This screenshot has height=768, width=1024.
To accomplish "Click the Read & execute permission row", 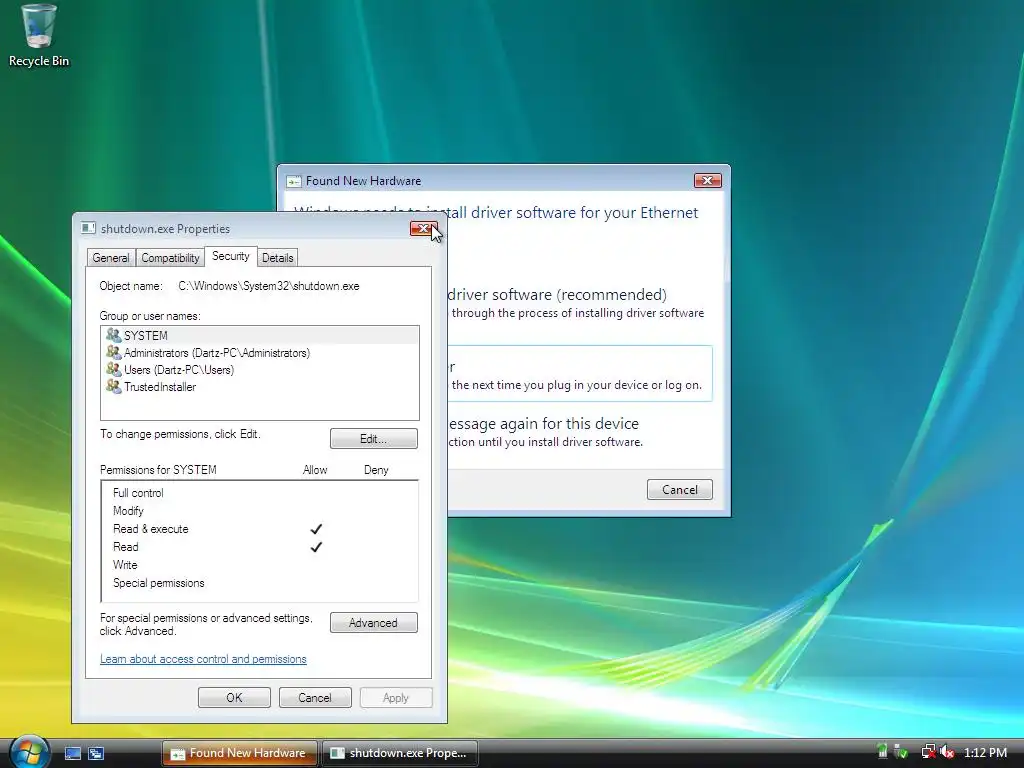I will [260, 529].
